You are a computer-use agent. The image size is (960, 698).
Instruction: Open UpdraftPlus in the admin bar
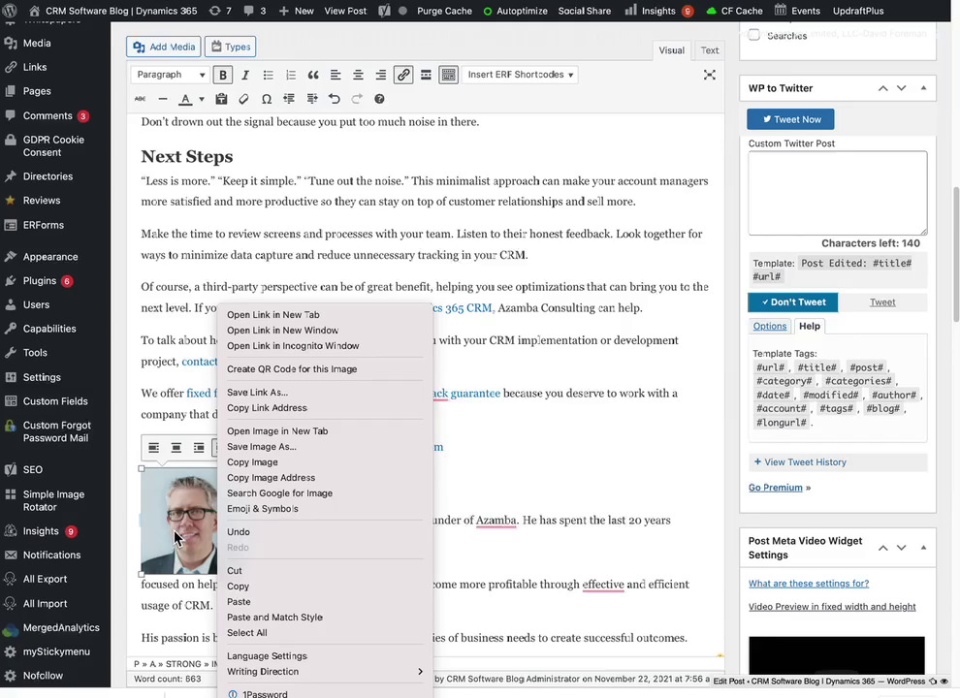pos(858,11)
